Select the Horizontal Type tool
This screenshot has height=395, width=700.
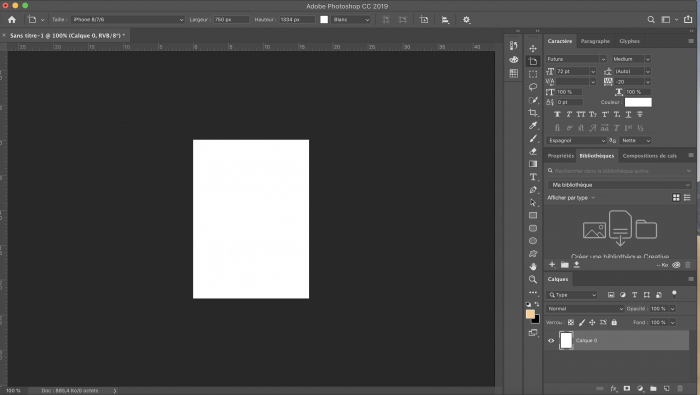(533, 177)
